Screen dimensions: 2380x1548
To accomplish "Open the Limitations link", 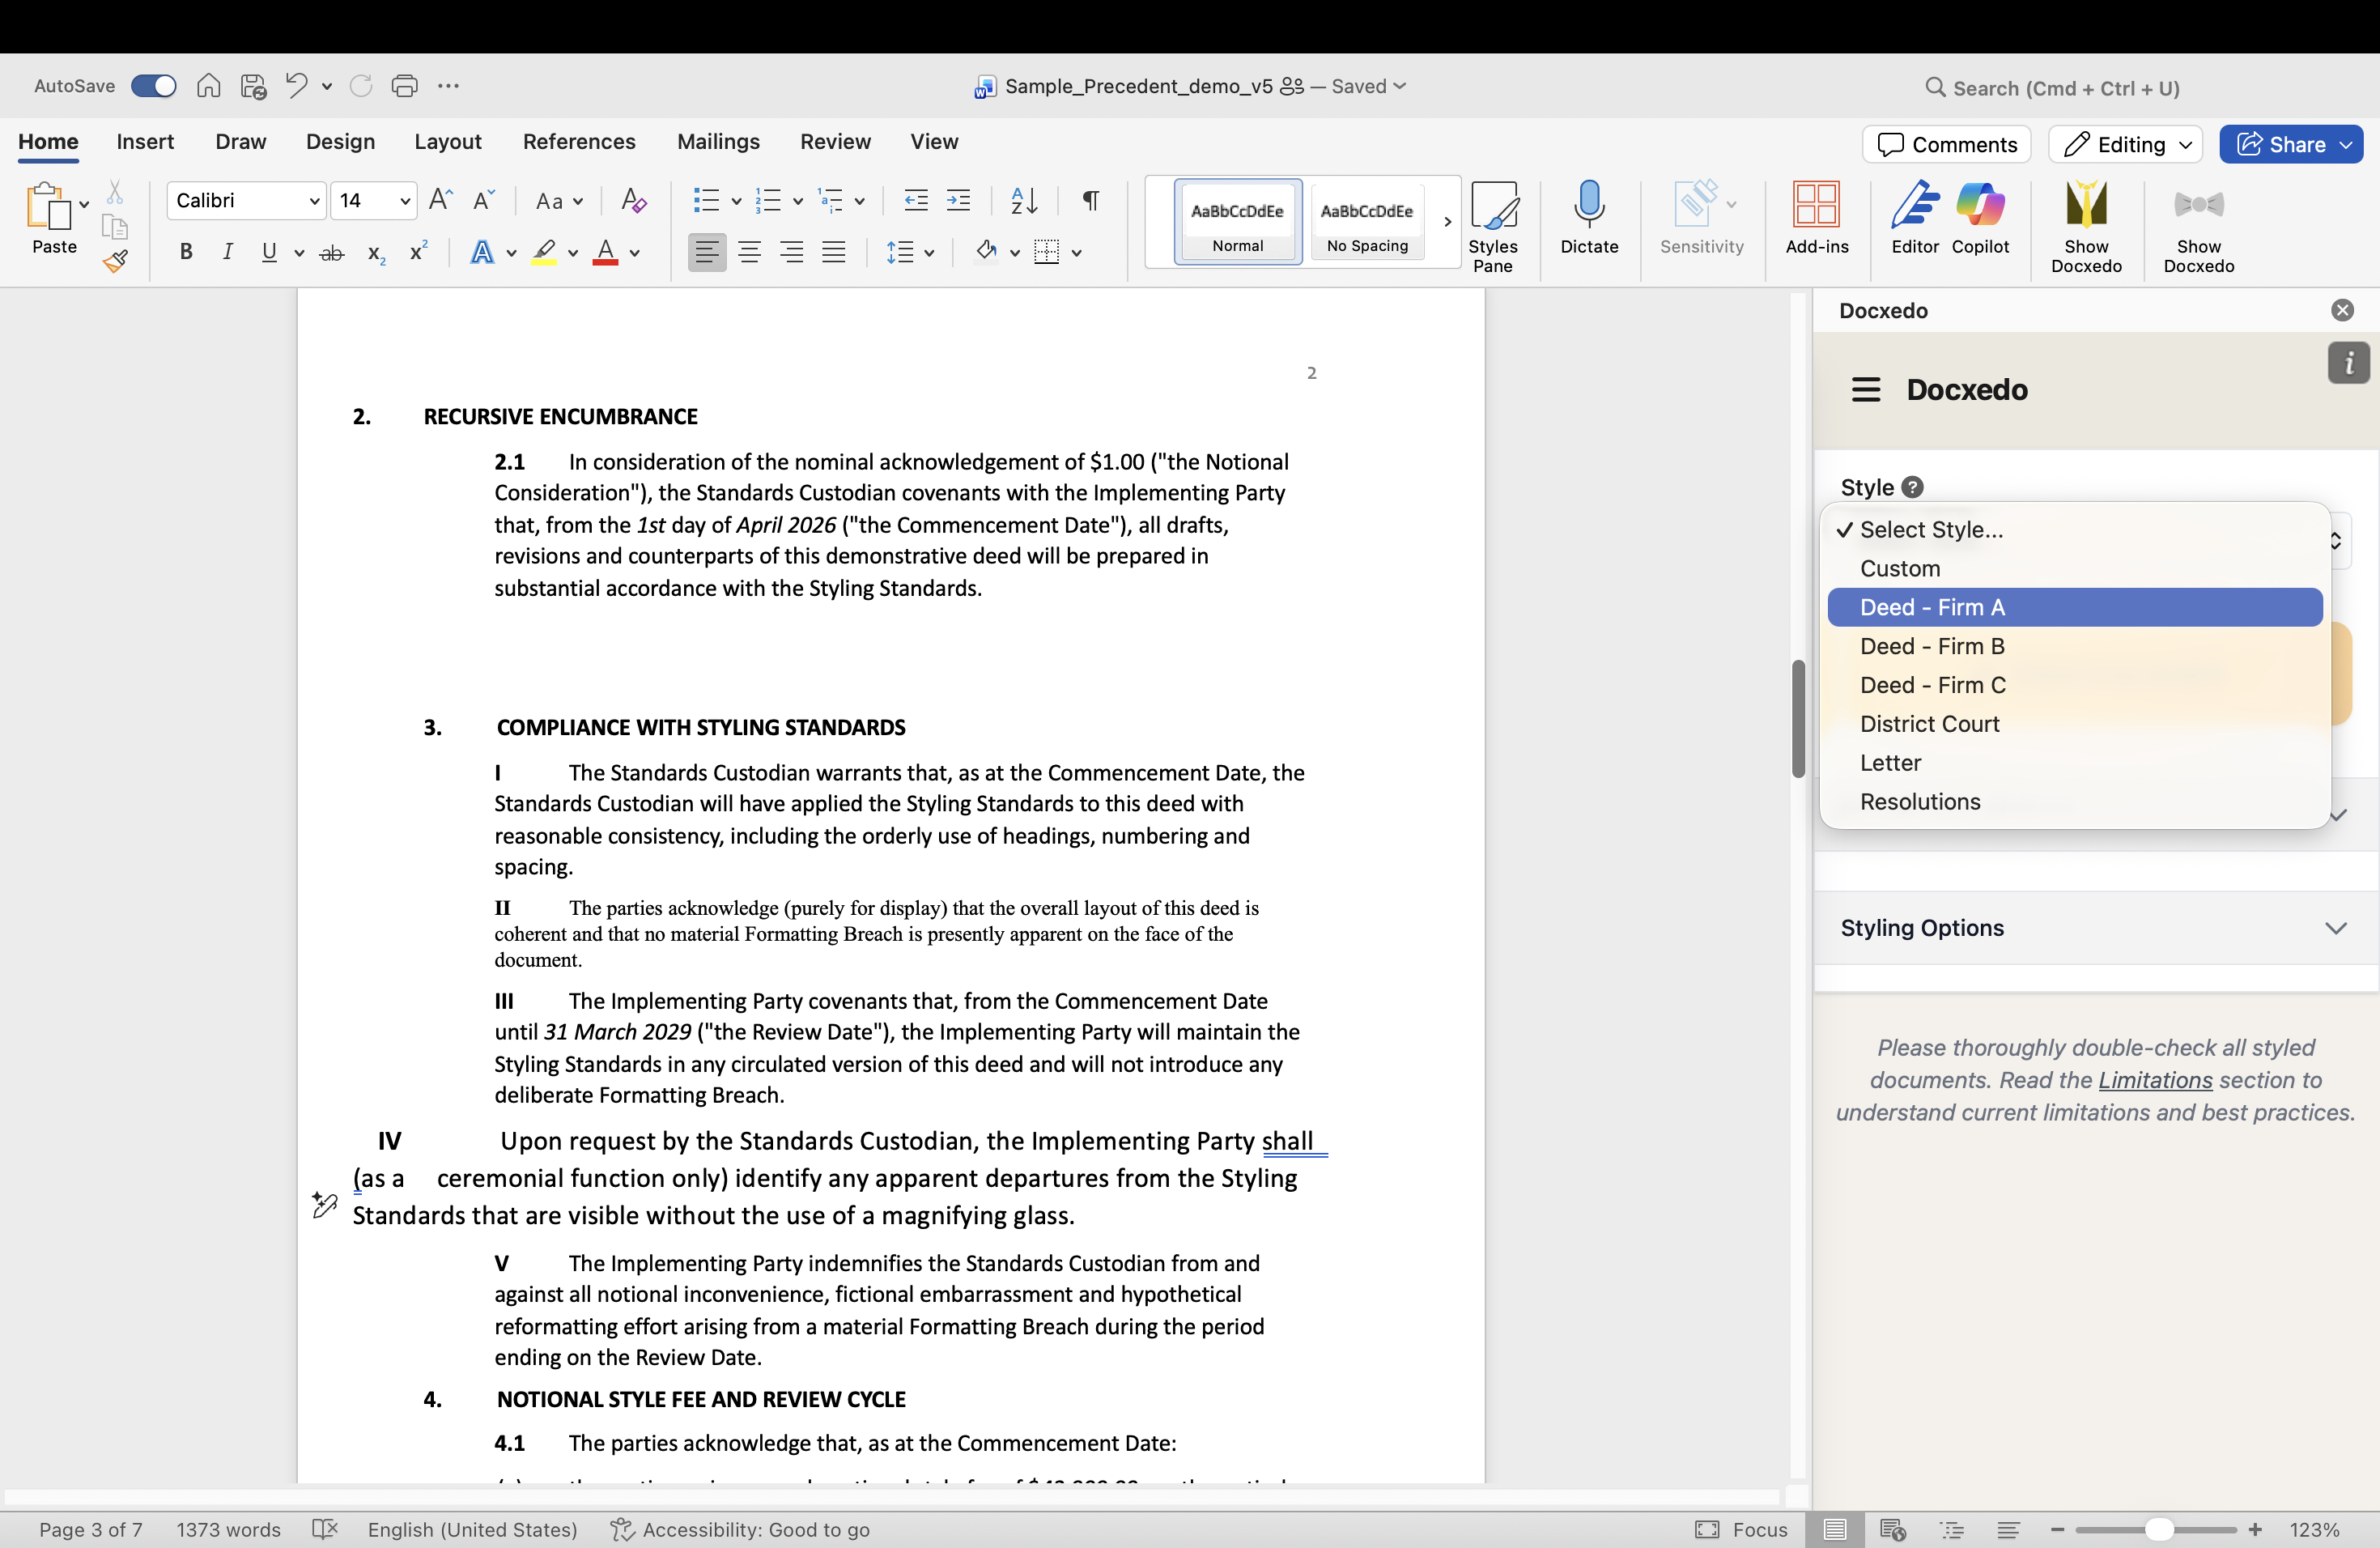I will [2154, 1080].
